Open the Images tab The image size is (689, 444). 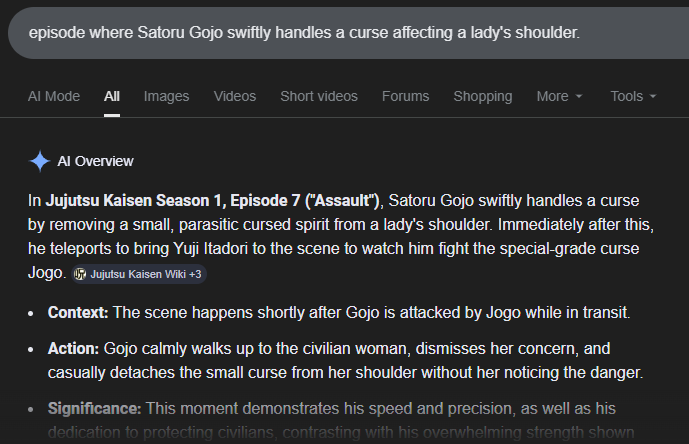tap(166, 97)
